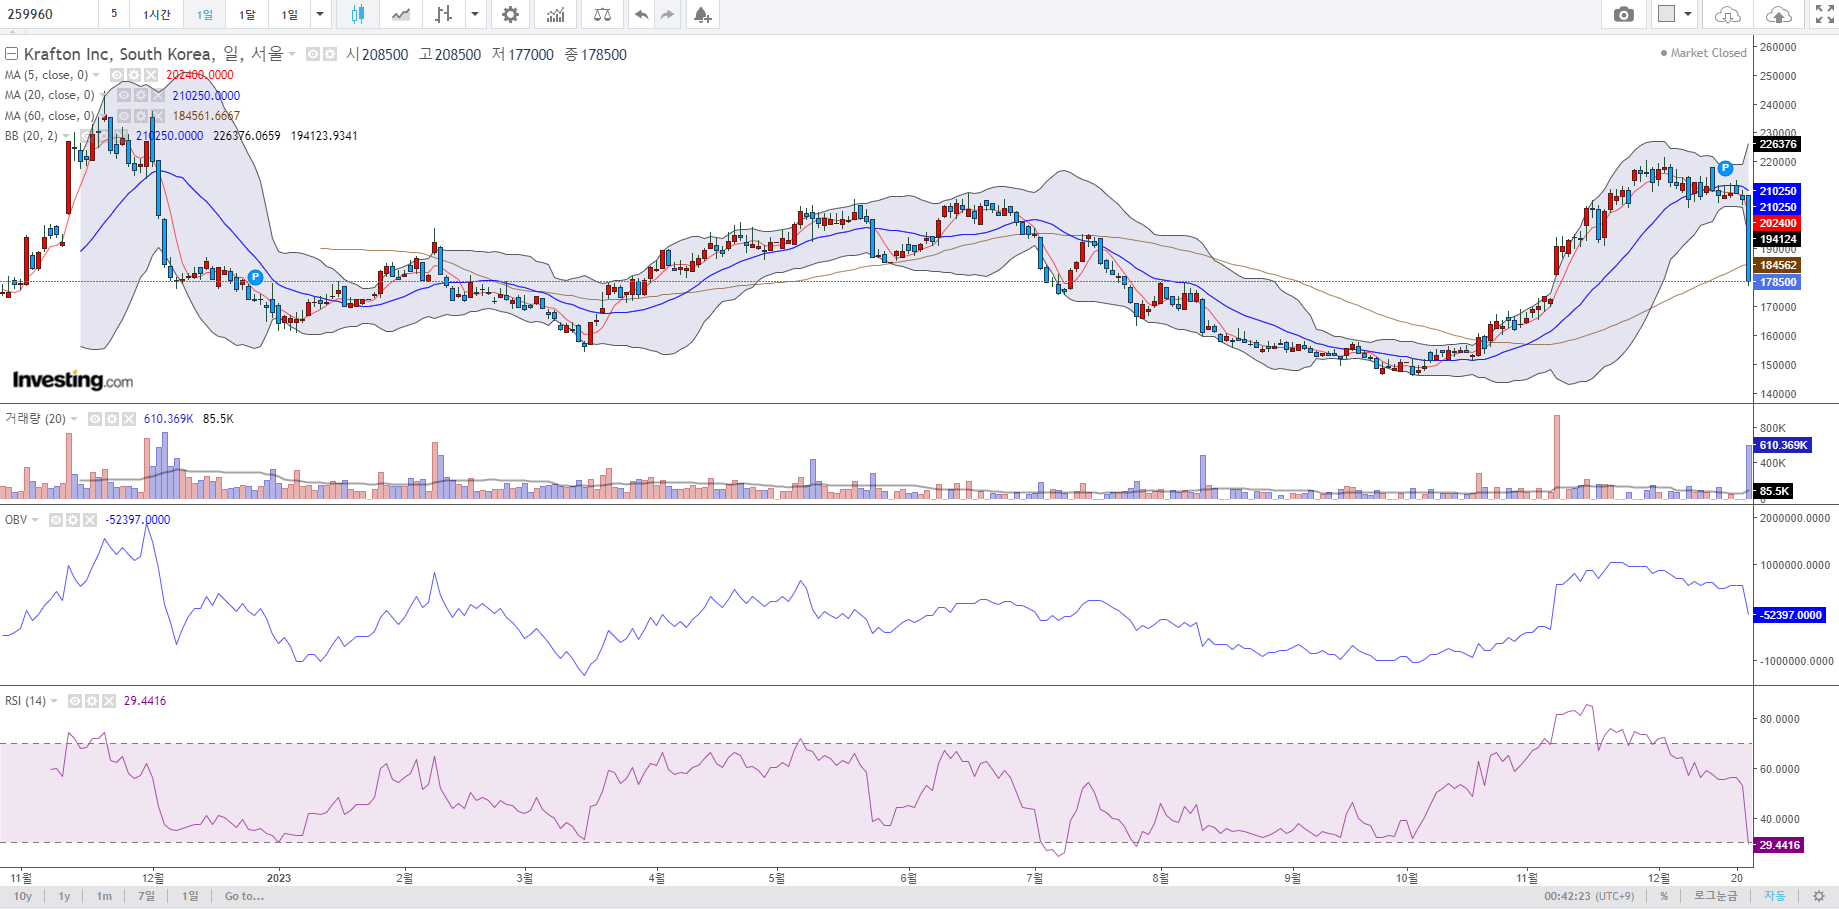Open OBV indicator settings gear
Viewport: 1839px width, 909px height.
click(73, 520)
